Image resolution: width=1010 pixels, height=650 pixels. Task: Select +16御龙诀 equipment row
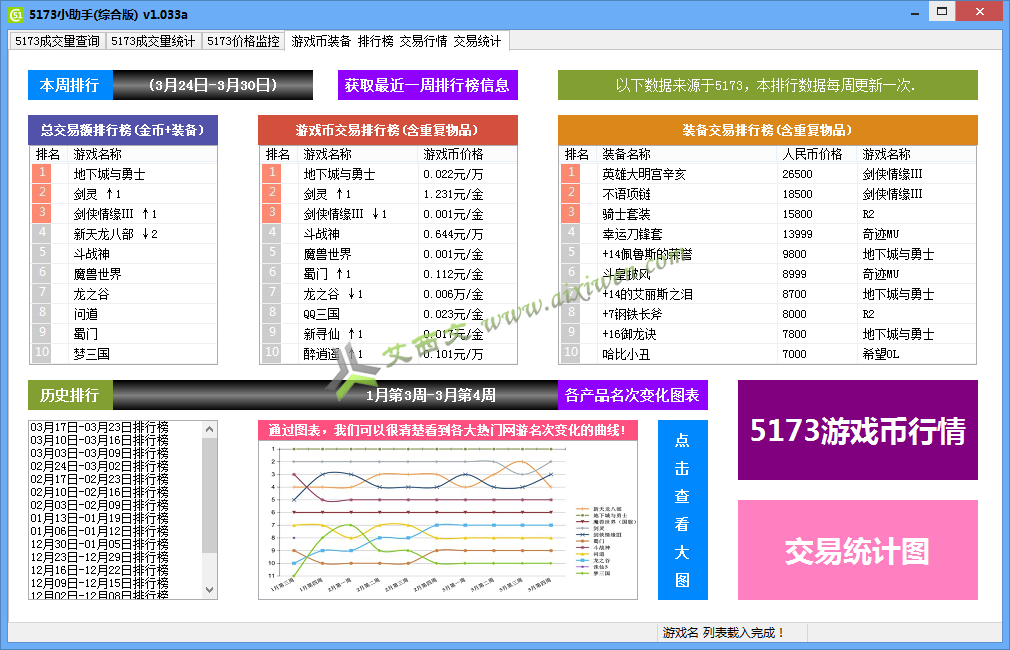pos(767,334)
